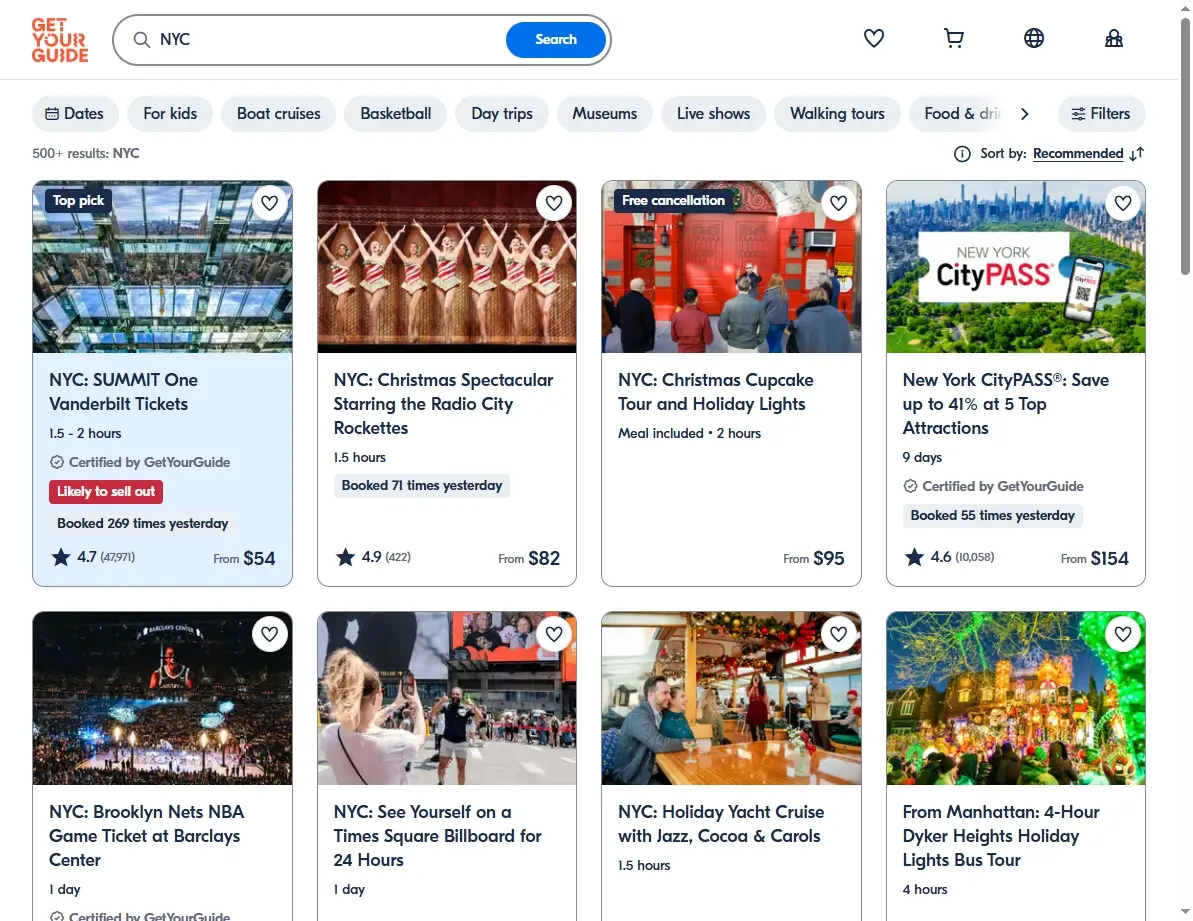Favorite New York CityPASS
The width and height of the screenshot is (1193, 921).
coord(1123,203)
